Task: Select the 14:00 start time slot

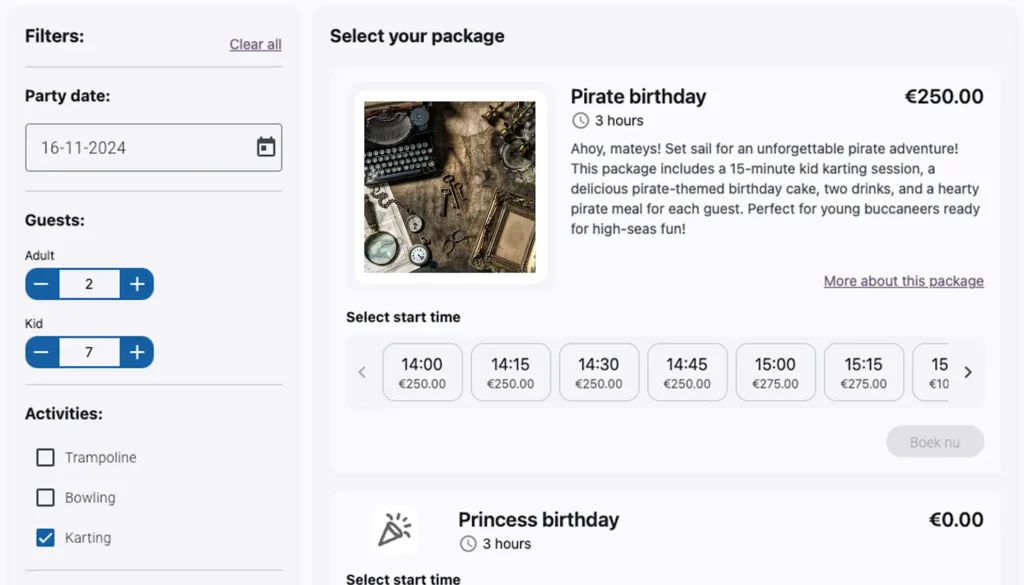Action: (422, 373)
